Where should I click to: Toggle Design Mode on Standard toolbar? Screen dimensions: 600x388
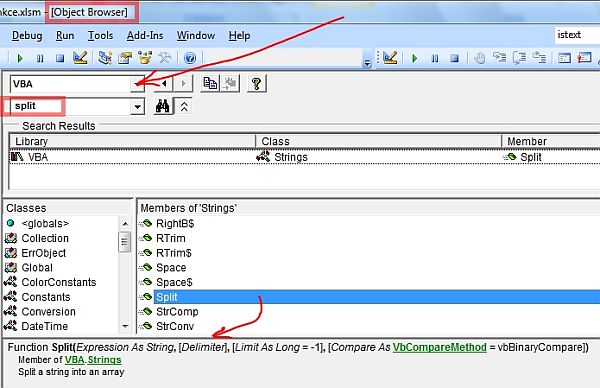pyautogui.click(x=80, y=58)
